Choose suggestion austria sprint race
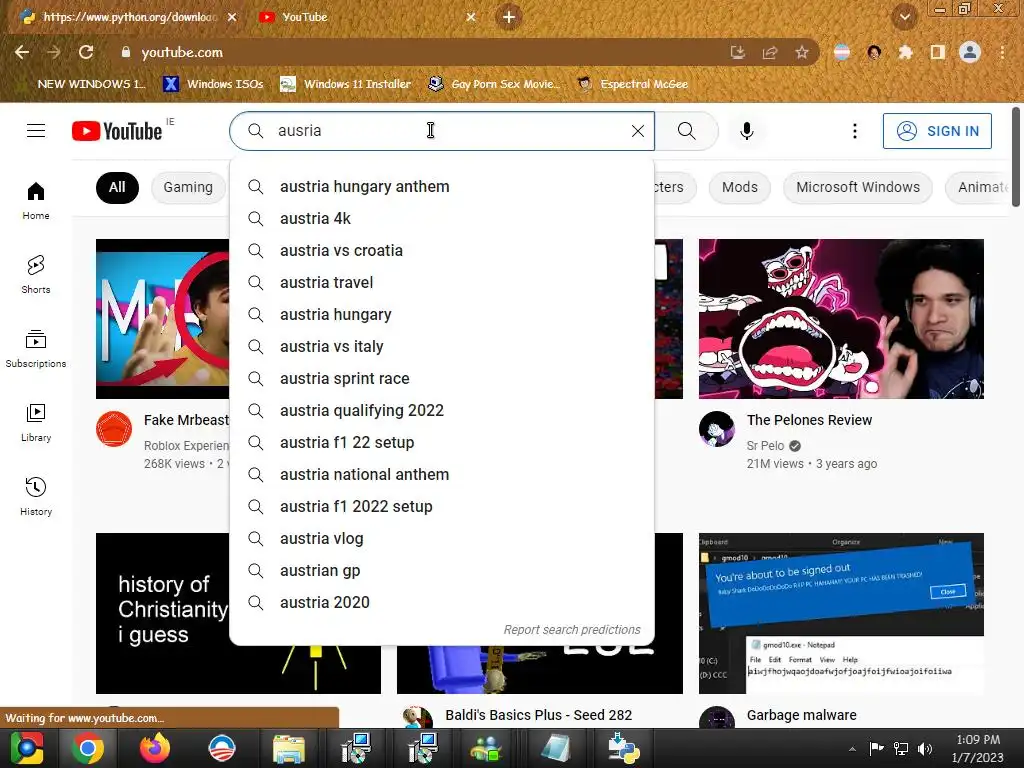Viewport: 1024px width, 768px height. coord(442,379)
